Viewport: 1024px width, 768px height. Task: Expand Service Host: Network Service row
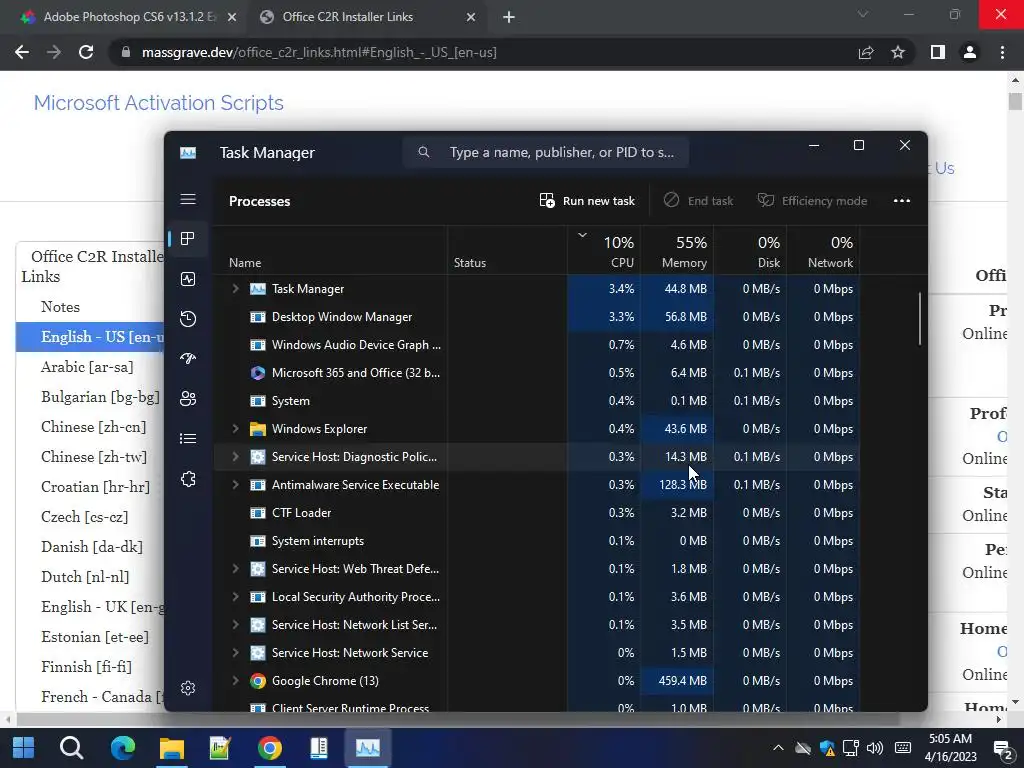(235, 653)
